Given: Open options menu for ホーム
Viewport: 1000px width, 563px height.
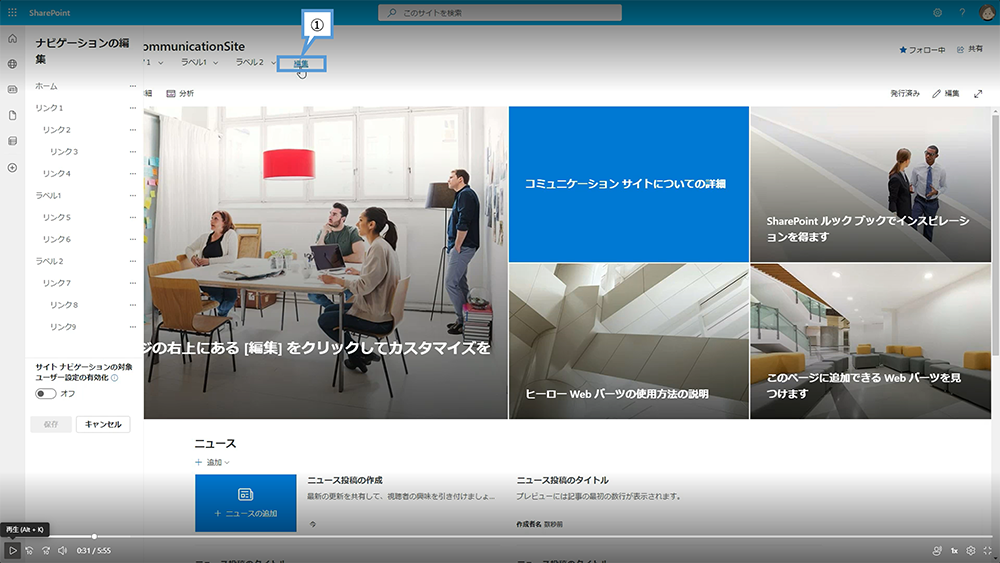Looking at the screenshot, I should tap(133, 86).
